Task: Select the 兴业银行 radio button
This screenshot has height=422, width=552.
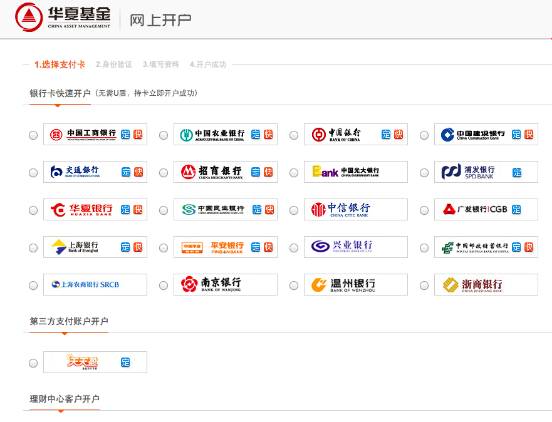Action: 294,248
